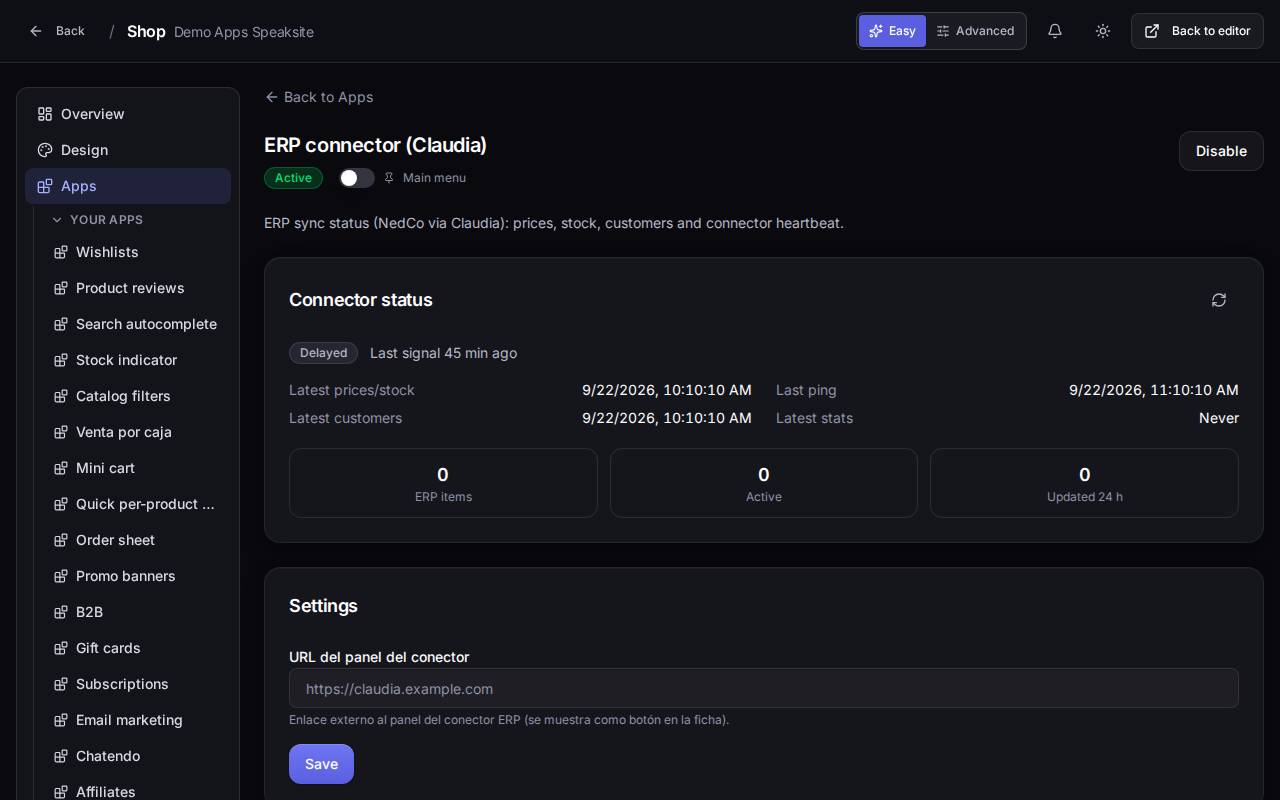
Task: Open the Search autocomplete app
Action: (136, 324)
